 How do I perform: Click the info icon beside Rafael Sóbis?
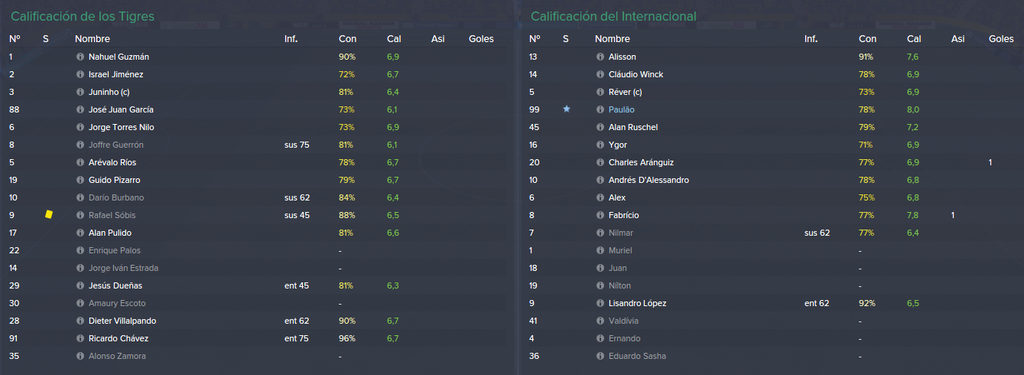tap(80, 215)
